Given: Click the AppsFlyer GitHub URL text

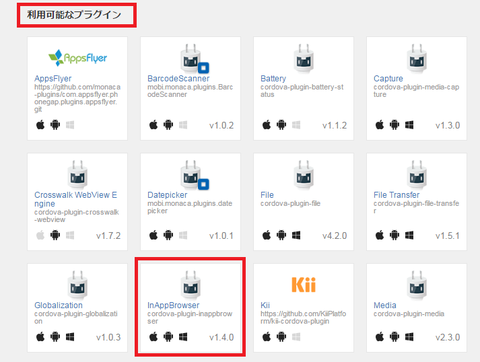Looking at the screenshot, I should click(77, 98).
